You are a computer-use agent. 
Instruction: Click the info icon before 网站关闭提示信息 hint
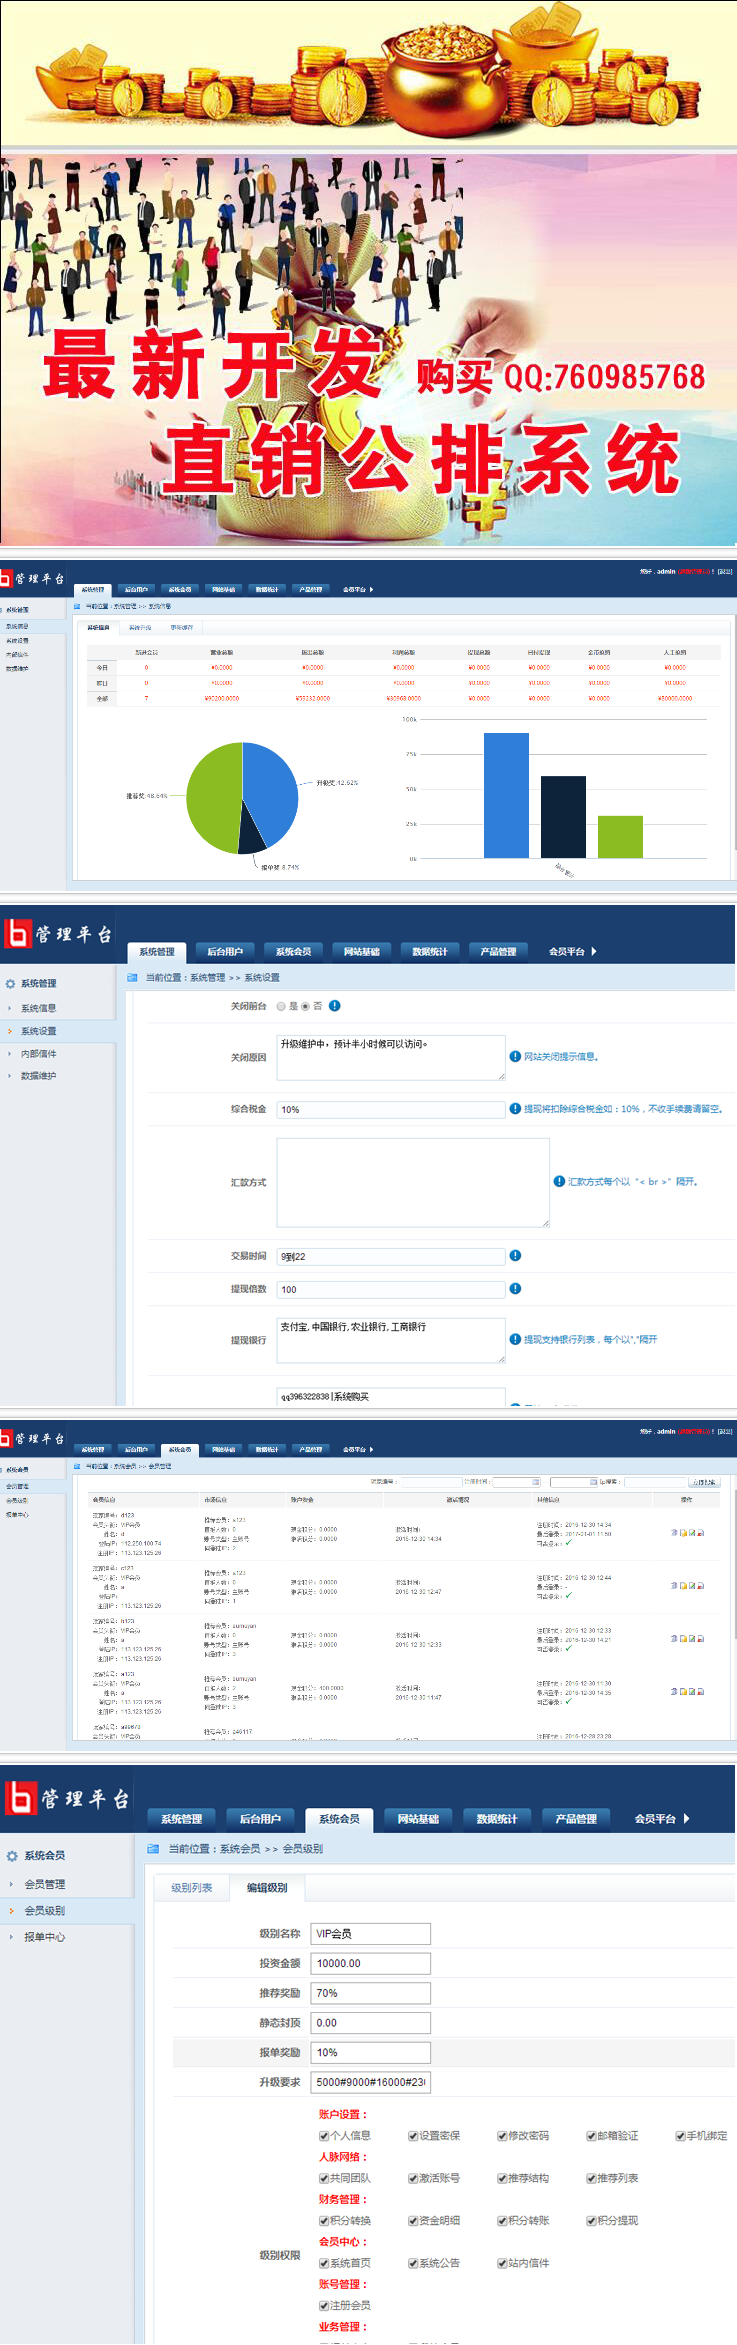(515, 1056)
